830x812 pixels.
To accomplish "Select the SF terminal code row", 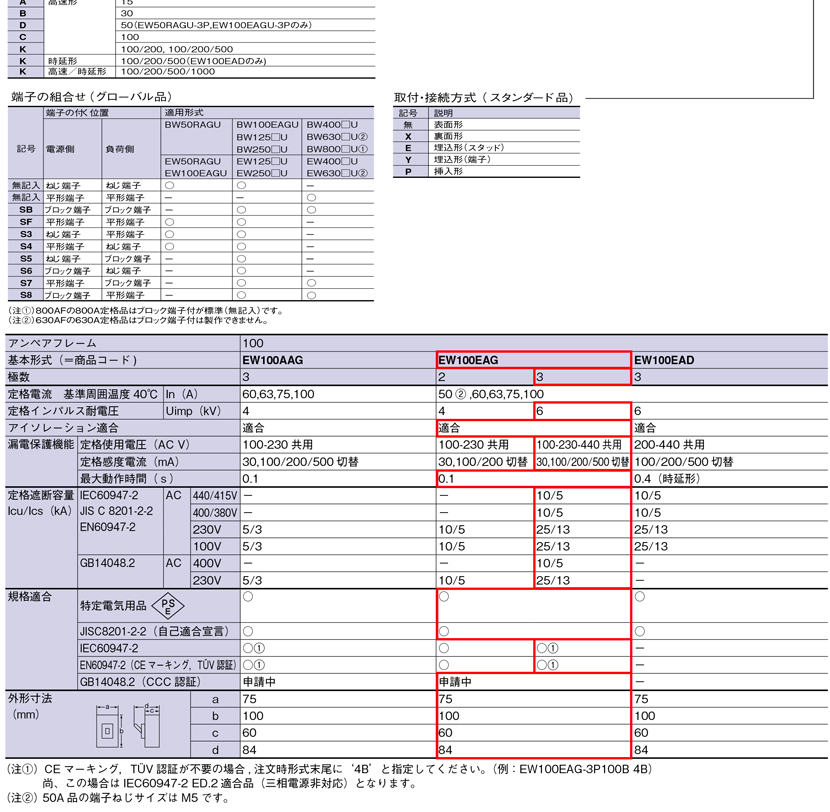I will (x=191, y=222).
